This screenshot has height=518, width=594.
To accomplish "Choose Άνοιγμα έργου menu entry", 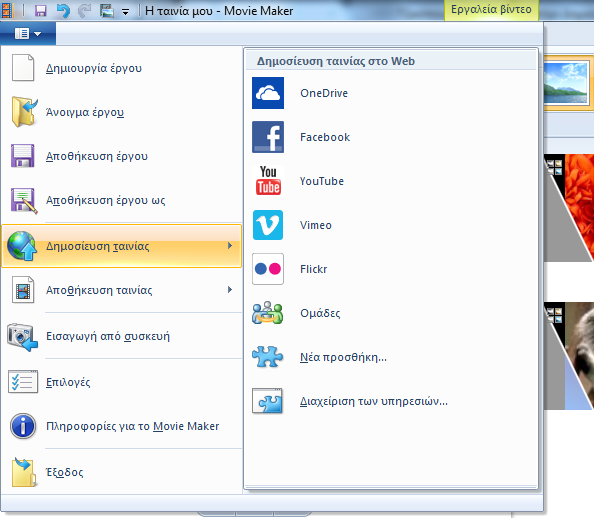I will coord(122,112).
